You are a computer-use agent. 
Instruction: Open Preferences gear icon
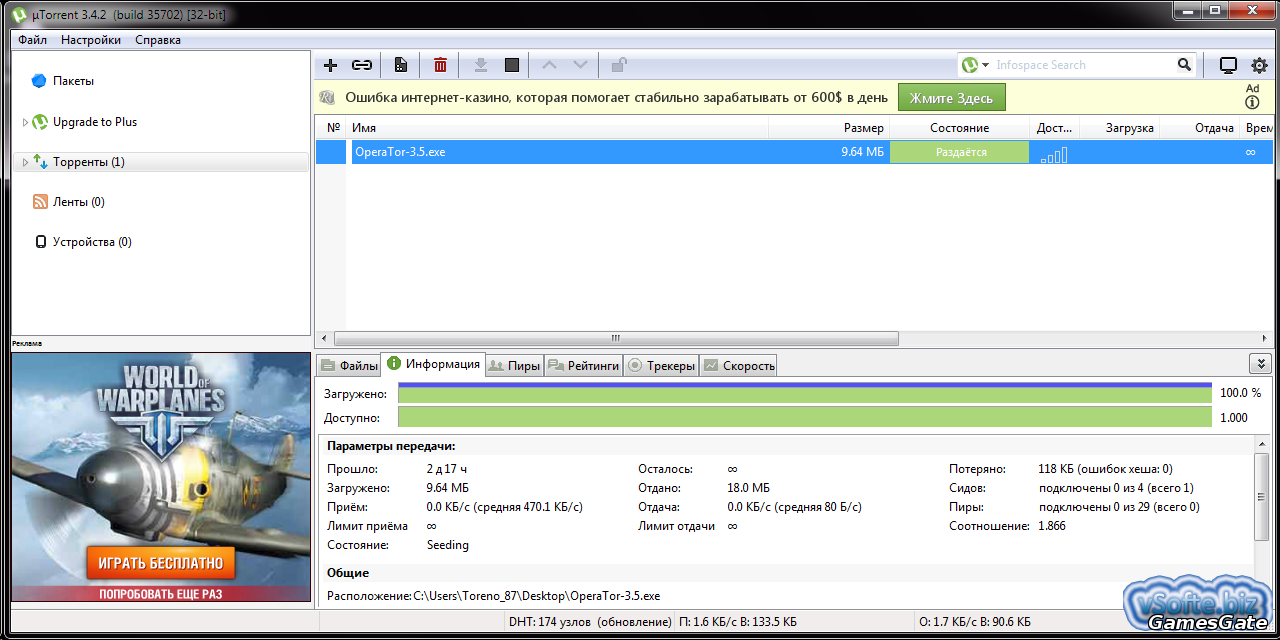pos(1259,65)
